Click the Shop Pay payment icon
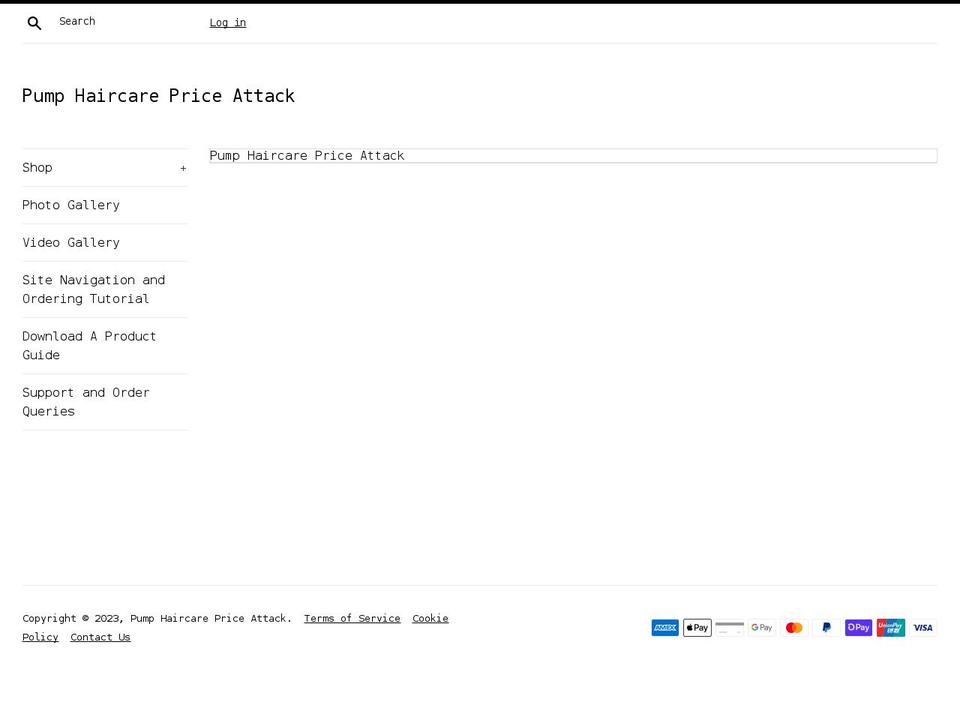This screenshot has width=960, height=720. pos(858,628)
